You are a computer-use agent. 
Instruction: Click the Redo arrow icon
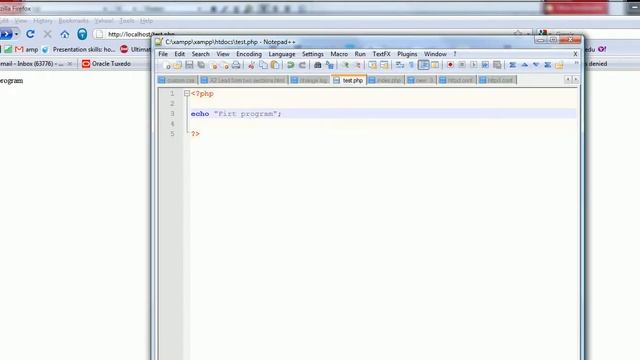302,65
